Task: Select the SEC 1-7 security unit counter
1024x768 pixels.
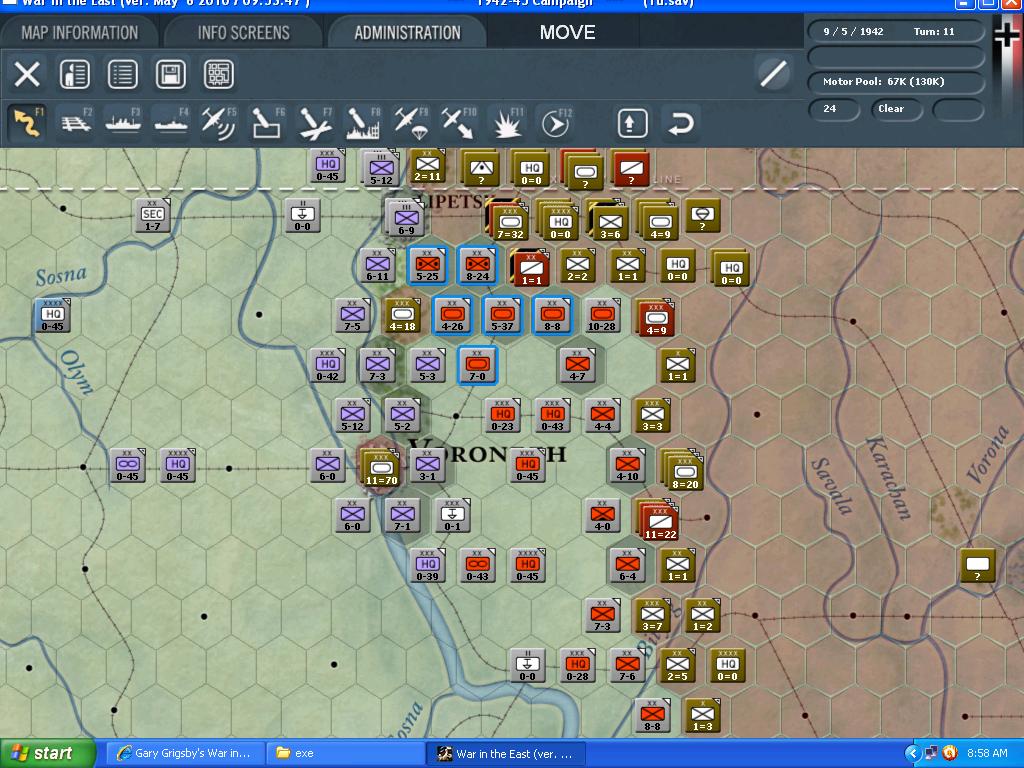Action: click(152, 216)
